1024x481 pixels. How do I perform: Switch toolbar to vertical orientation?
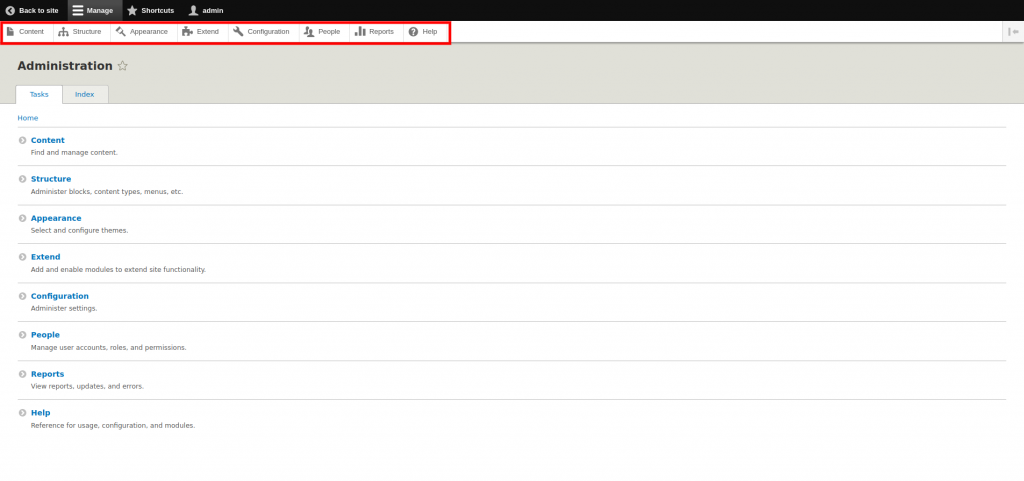1013,32
